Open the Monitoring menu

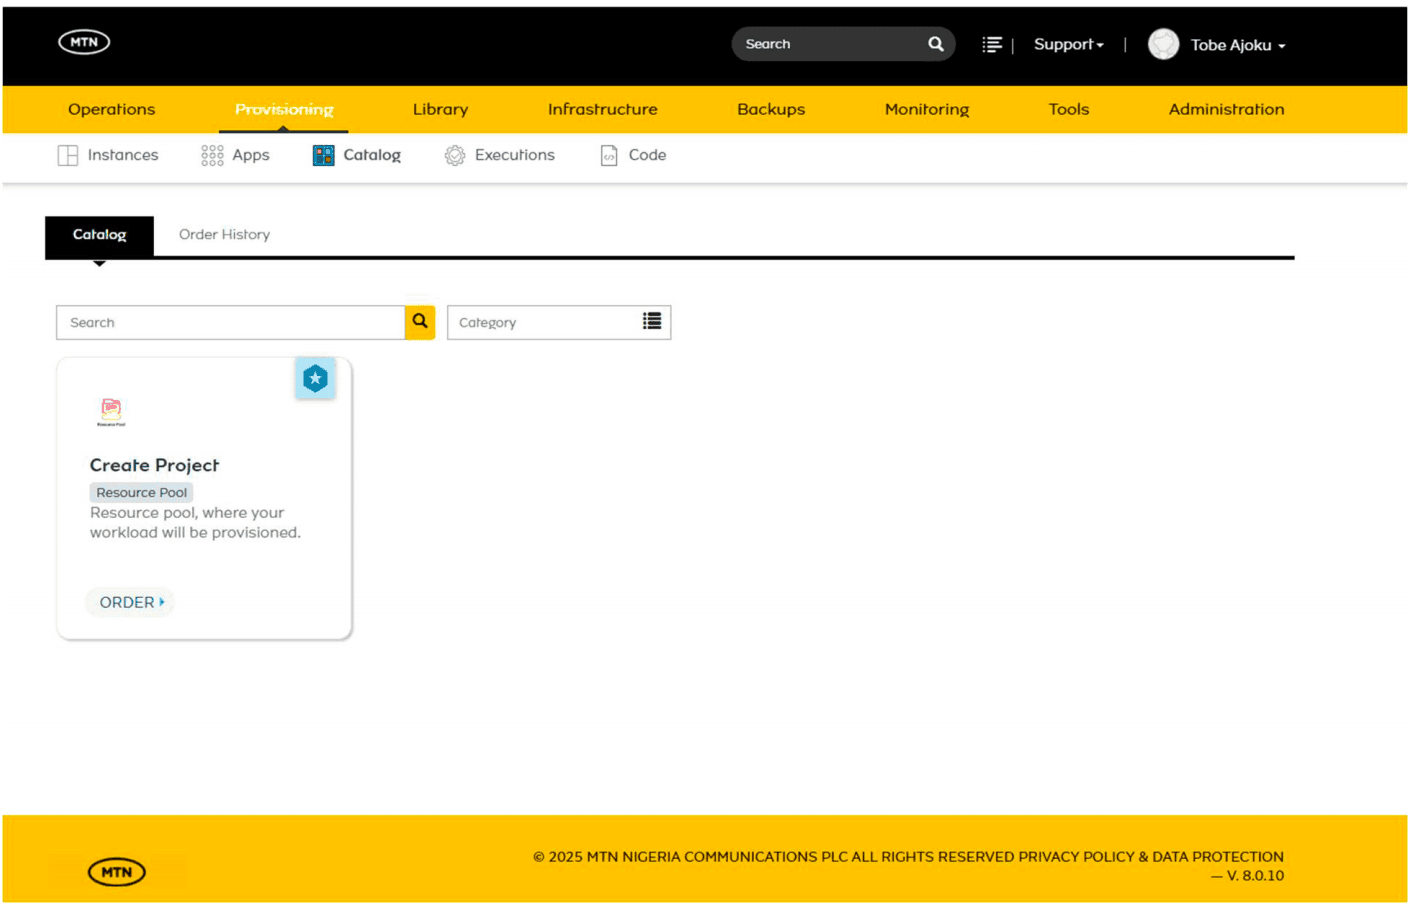pyautogui.click(x=927, y=109)
